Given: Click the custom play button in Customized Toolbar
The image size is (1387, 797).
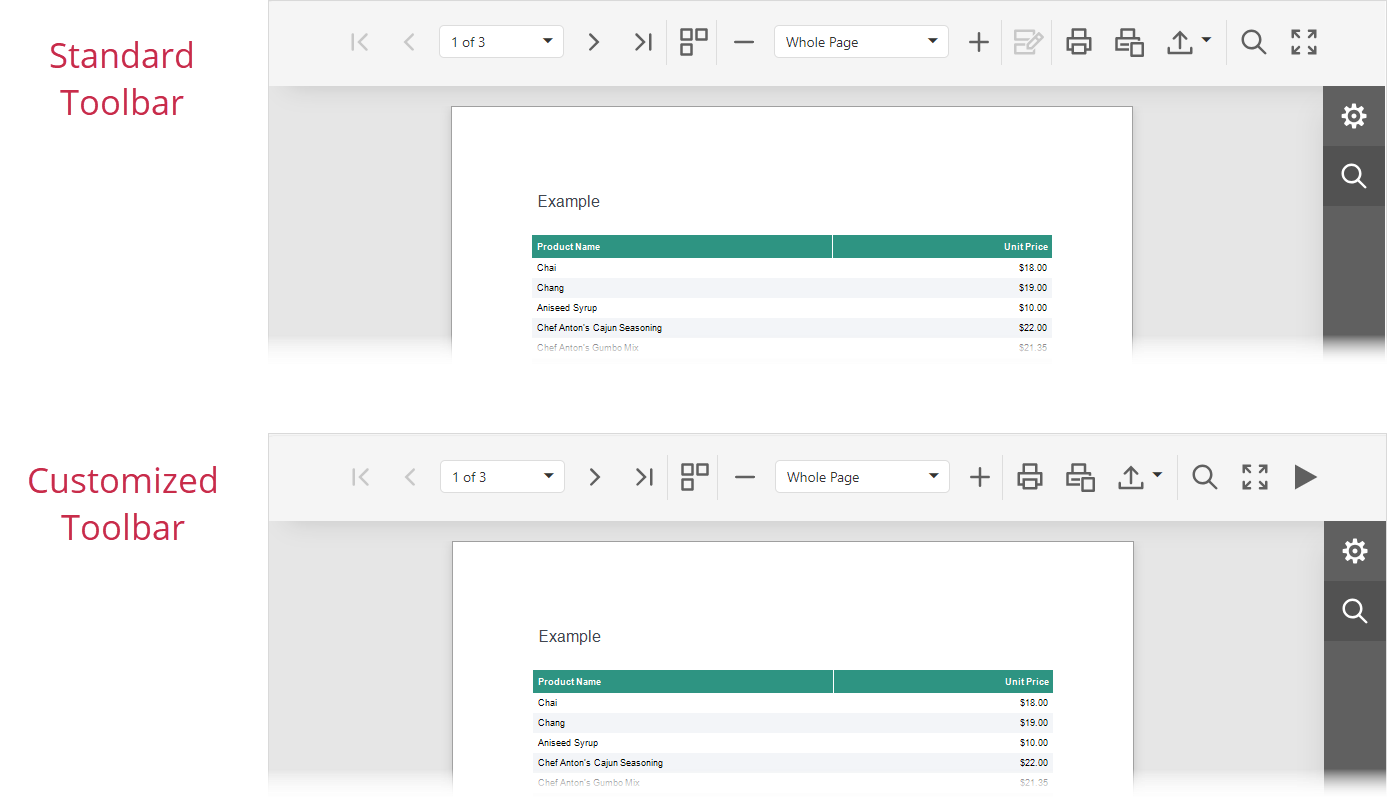Looking at the screenshot, I should (x=1305, y=477).
